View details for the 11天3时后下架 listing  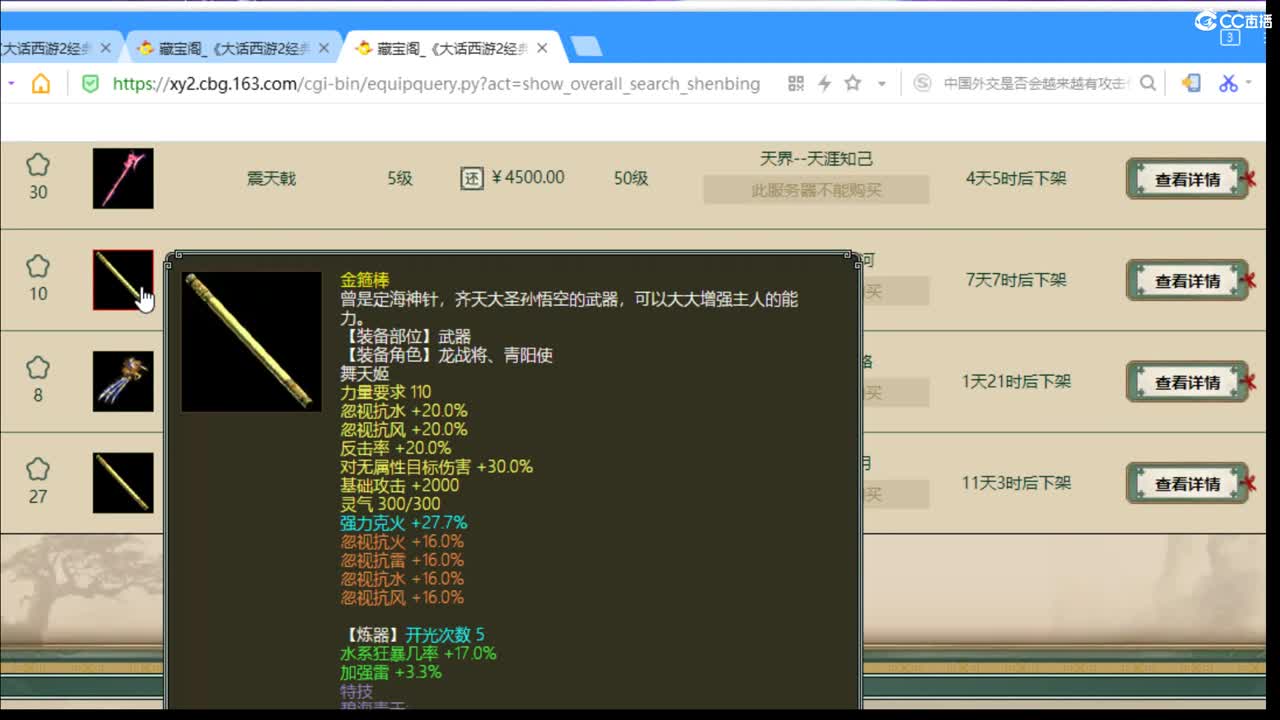tap(1187, 483)
